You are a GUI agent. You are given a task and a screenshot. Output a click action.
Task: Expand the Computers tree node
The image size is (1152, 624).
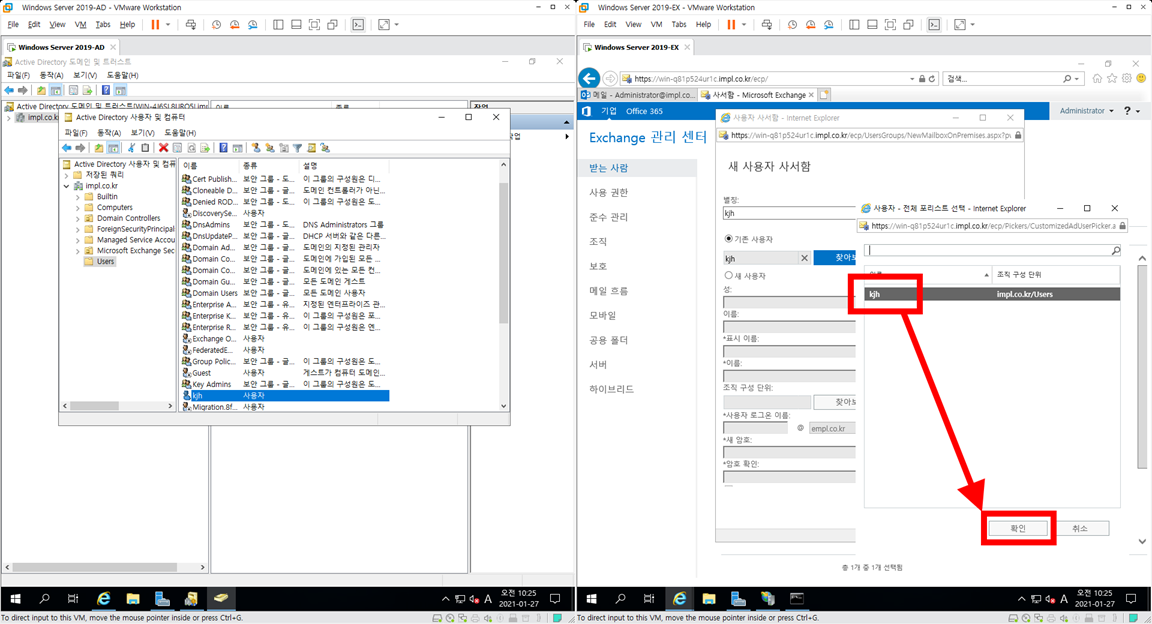78,208
